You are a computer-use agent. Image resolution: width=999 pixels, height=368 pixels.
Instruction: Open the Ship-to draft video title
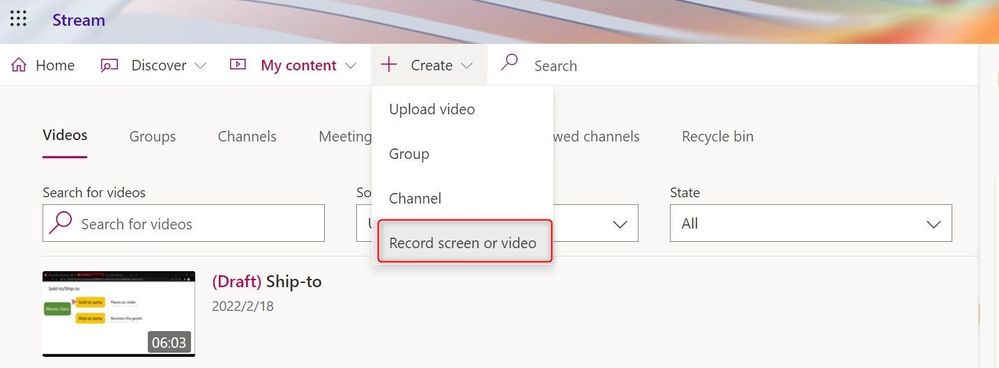(266, 281)
